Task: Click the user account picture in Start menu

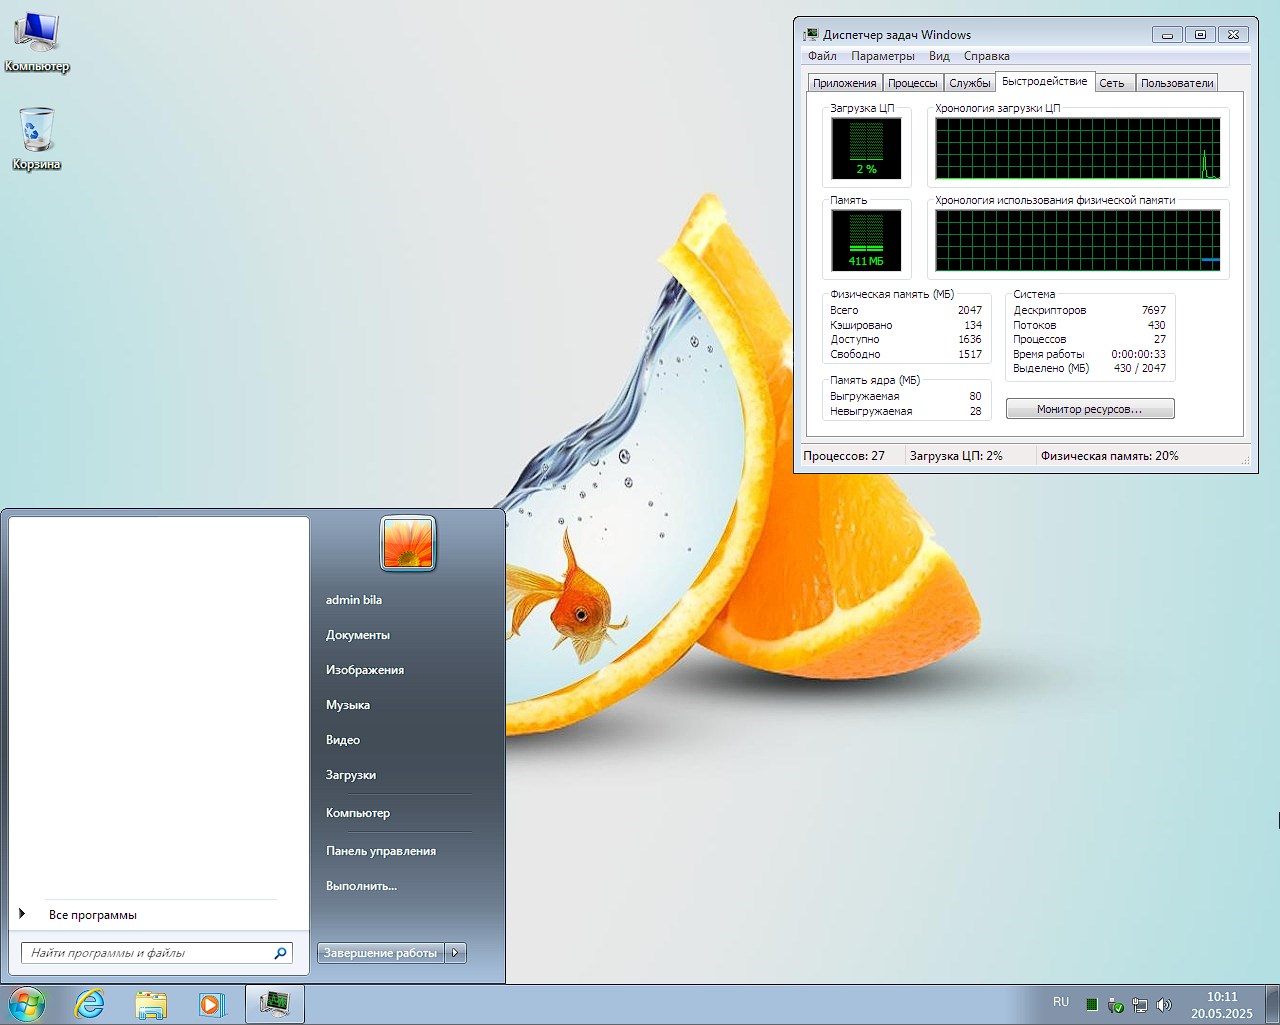Action: point(408,544)
